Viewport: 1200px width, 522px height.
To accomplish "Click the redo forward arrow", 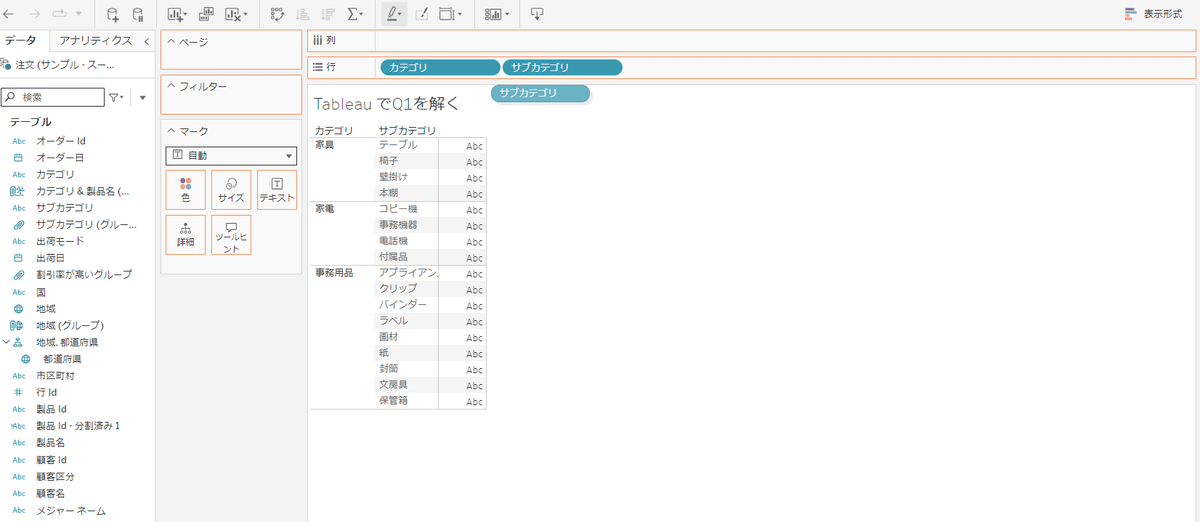I will pyautogui.click(x=33, y=14).
